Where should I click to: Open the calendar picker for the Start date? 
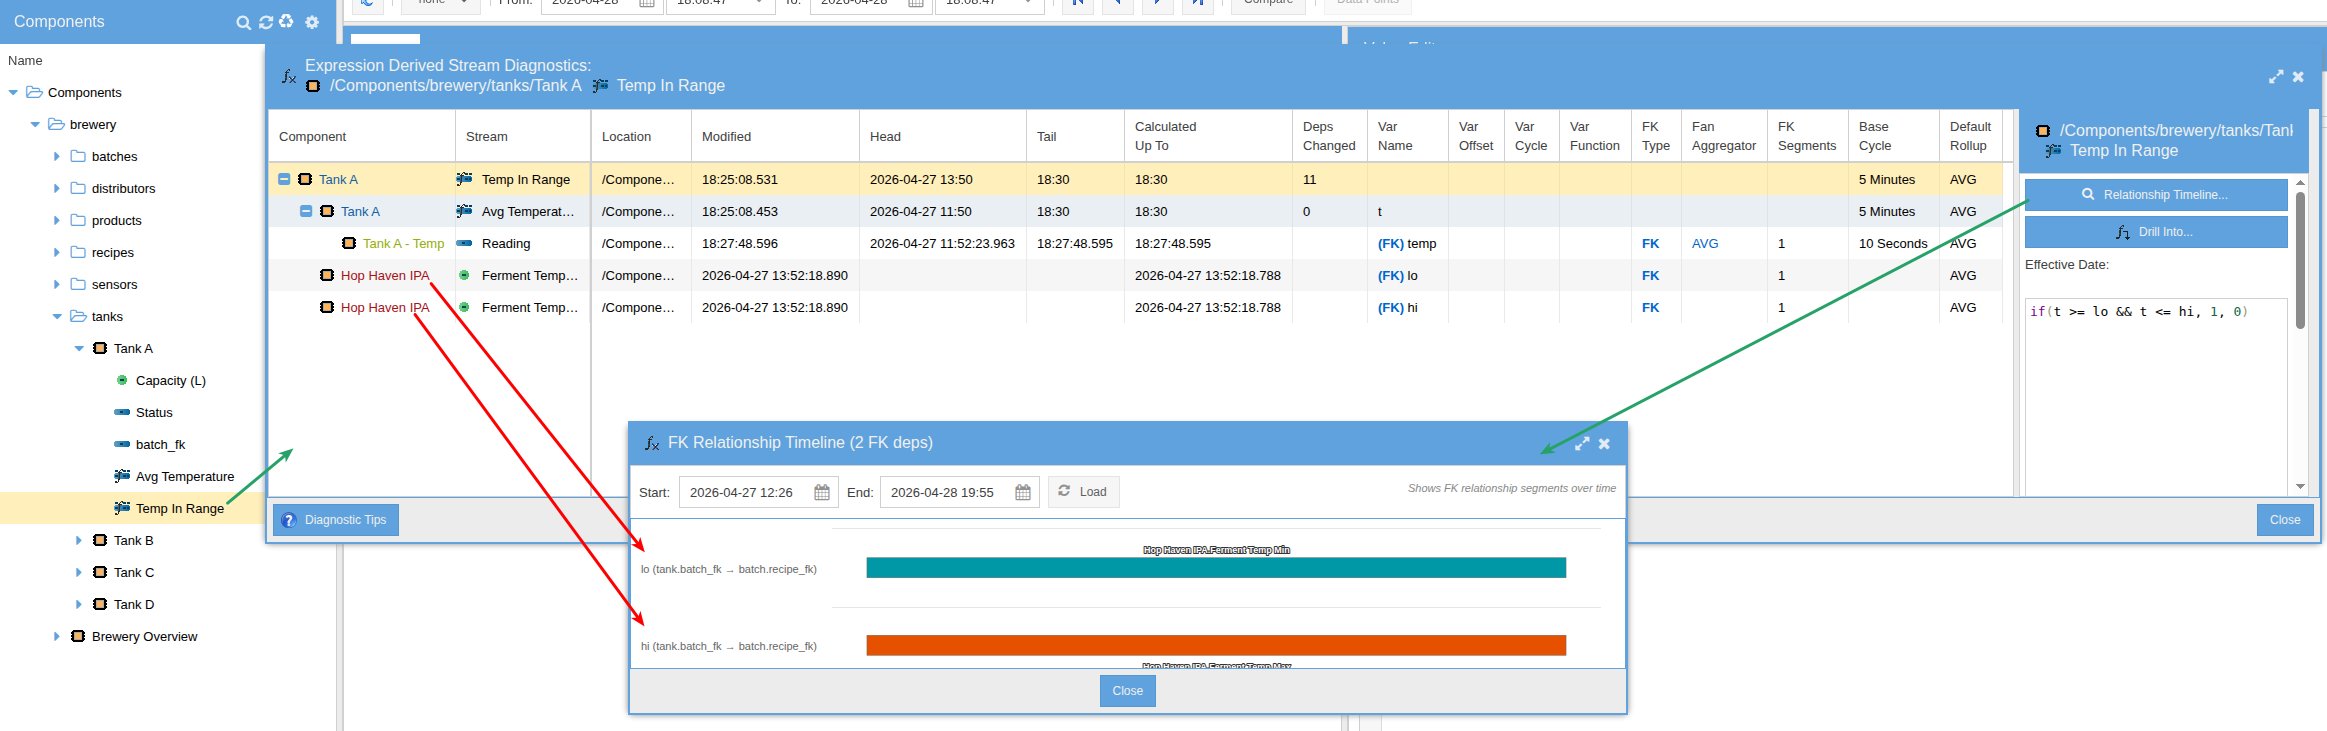pos(822,492)
